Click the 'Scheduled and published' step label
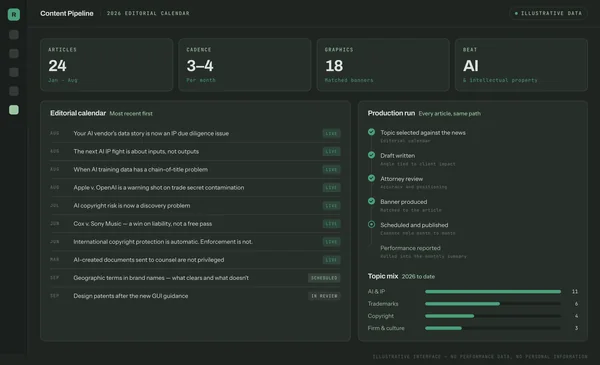 point(414,225)
